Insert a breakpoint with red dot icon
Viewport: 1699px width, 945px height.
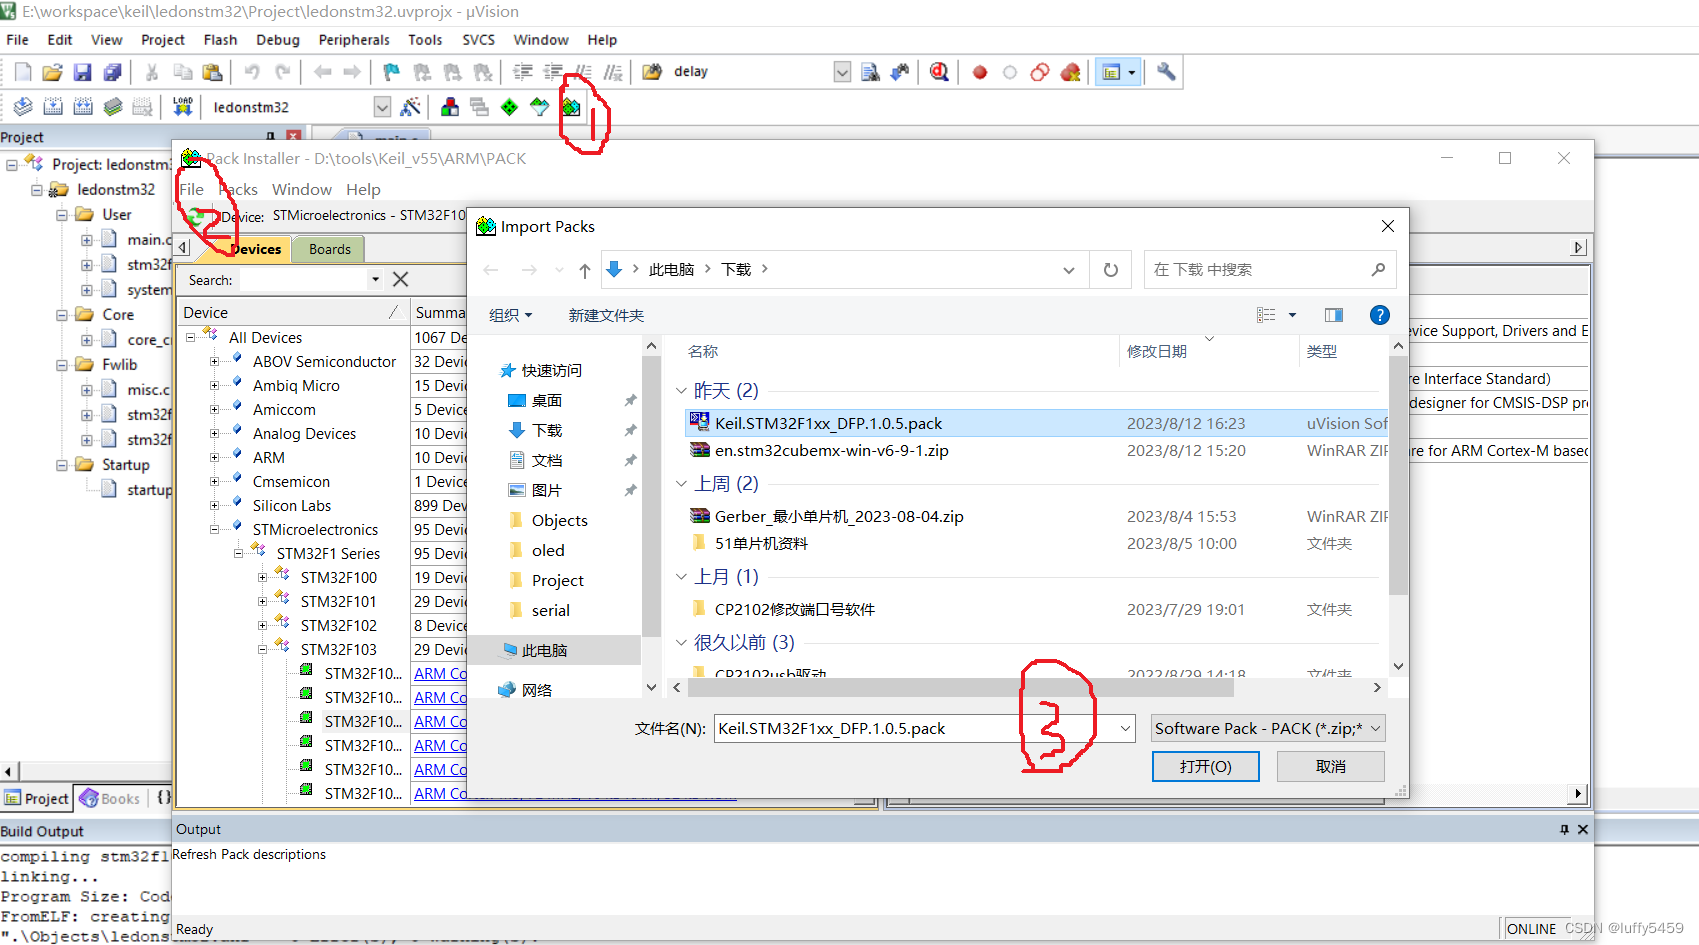[x=980, y=72]
